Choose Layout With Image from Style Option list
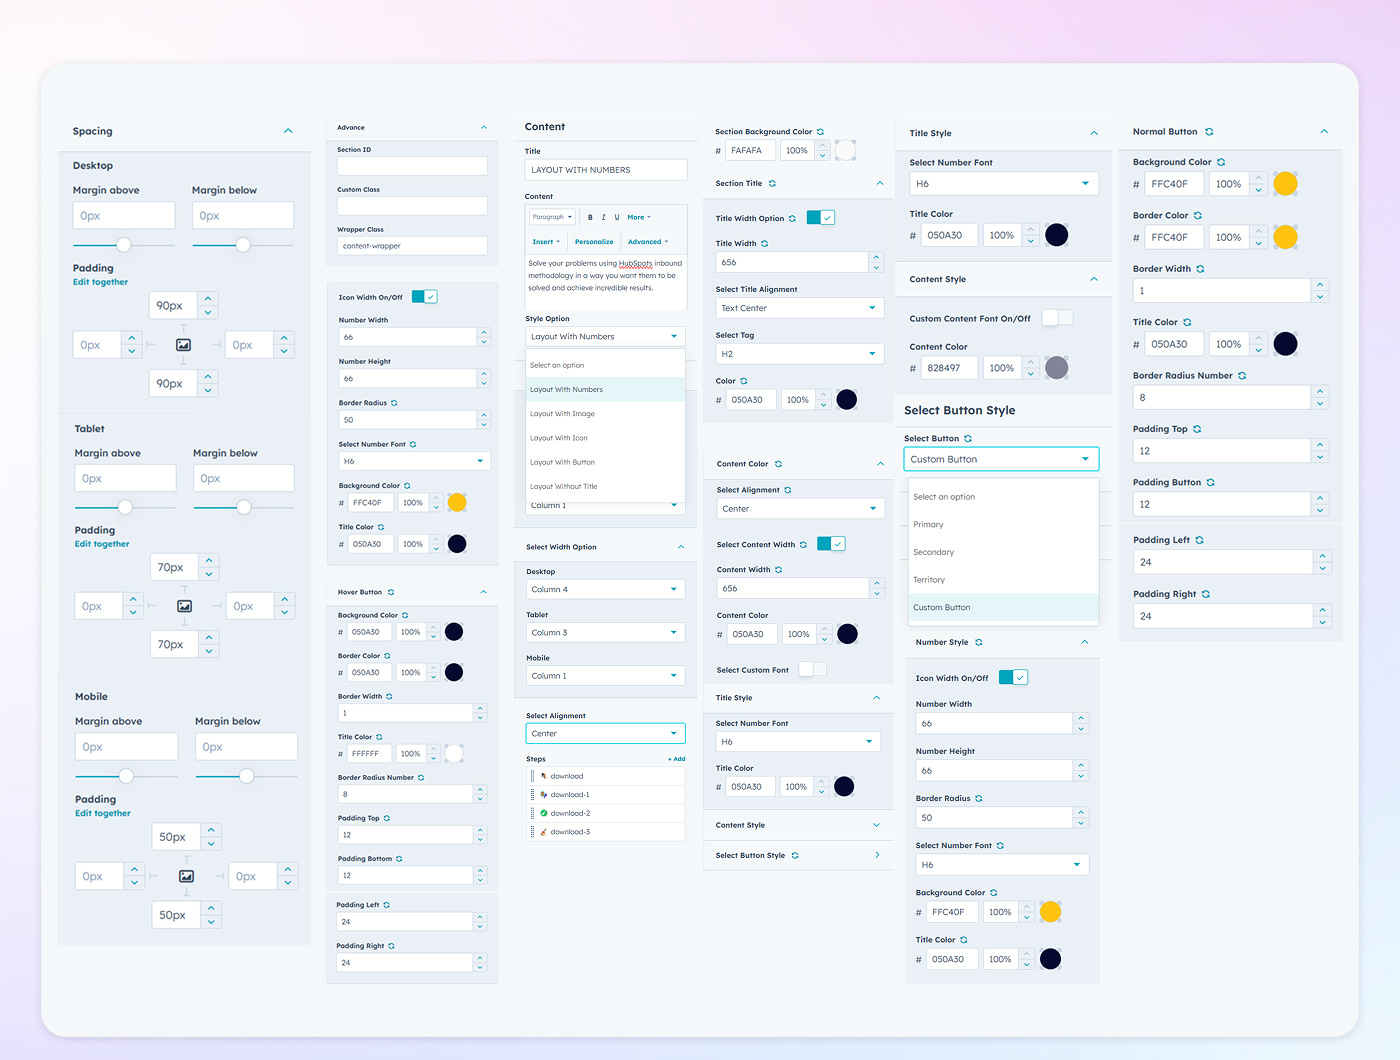 point(562,414)
